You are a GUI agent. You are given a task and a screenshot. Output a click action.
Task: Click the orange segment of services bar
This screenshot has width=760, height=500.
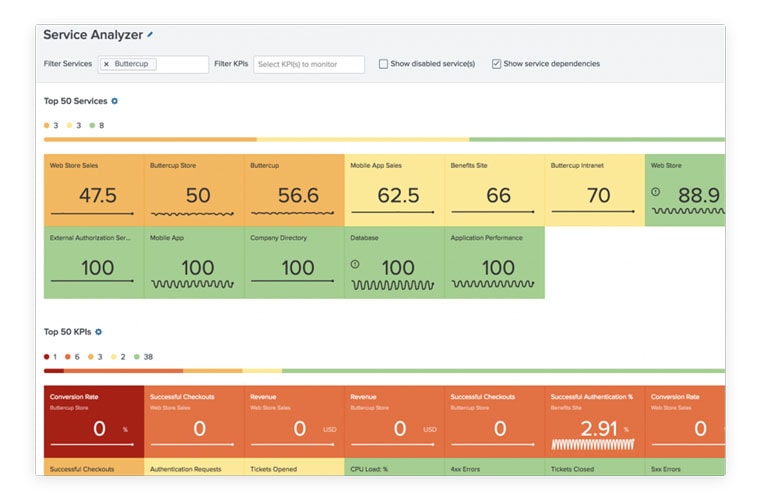pyautogui.click(x=150, y=140)
